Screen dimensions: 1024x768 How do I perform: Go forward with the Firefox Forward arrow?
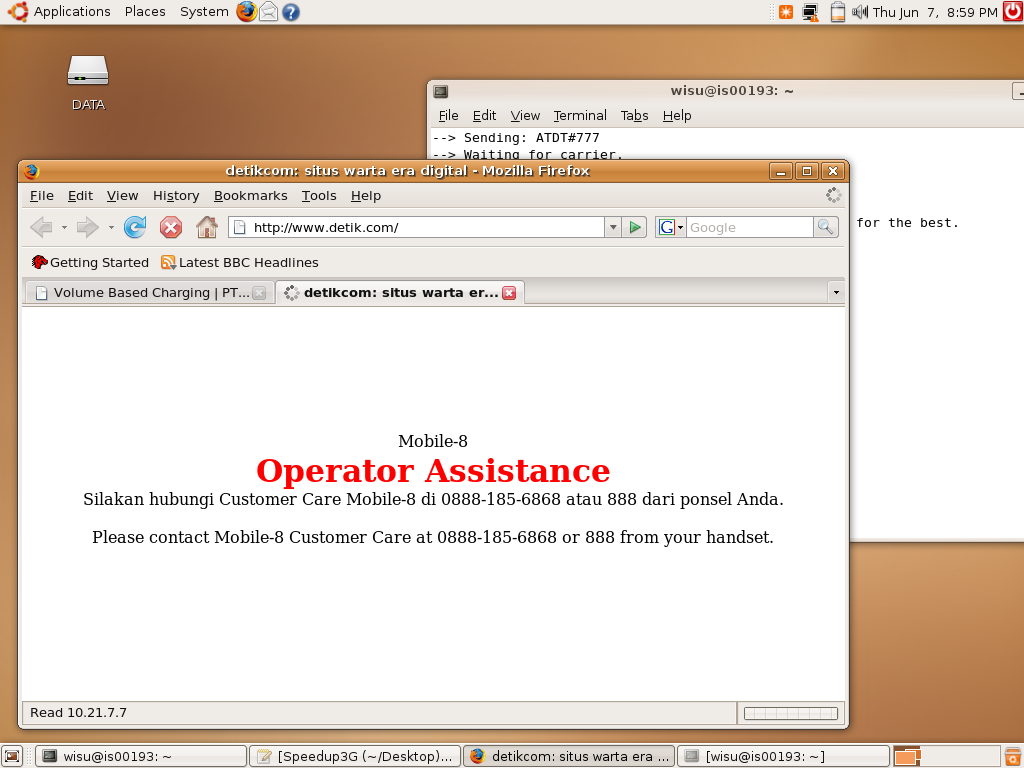tap(88, 227)
